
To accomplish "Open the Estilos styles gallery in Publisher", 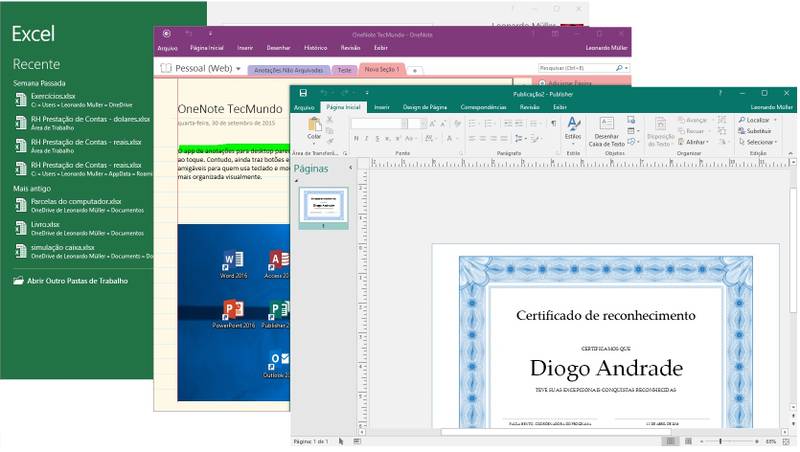I will pyautogui.click(x=573, y=129).
